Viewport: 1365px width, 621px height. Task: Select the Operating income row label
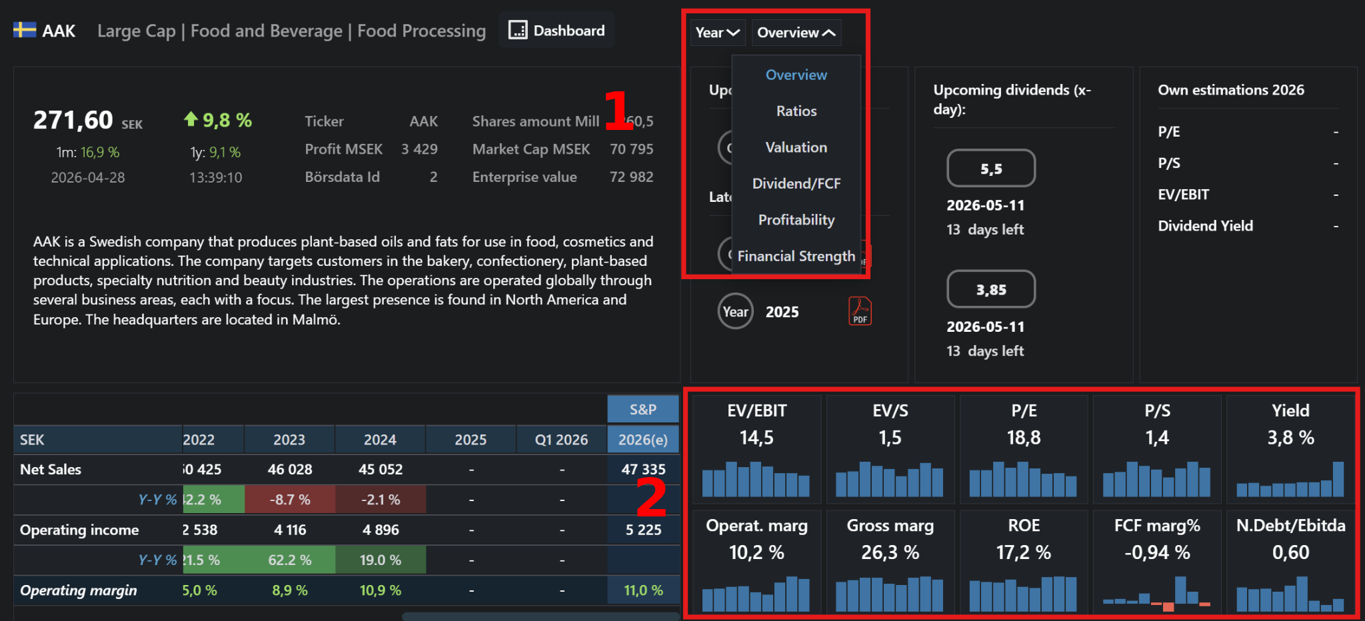pos(79,530)
